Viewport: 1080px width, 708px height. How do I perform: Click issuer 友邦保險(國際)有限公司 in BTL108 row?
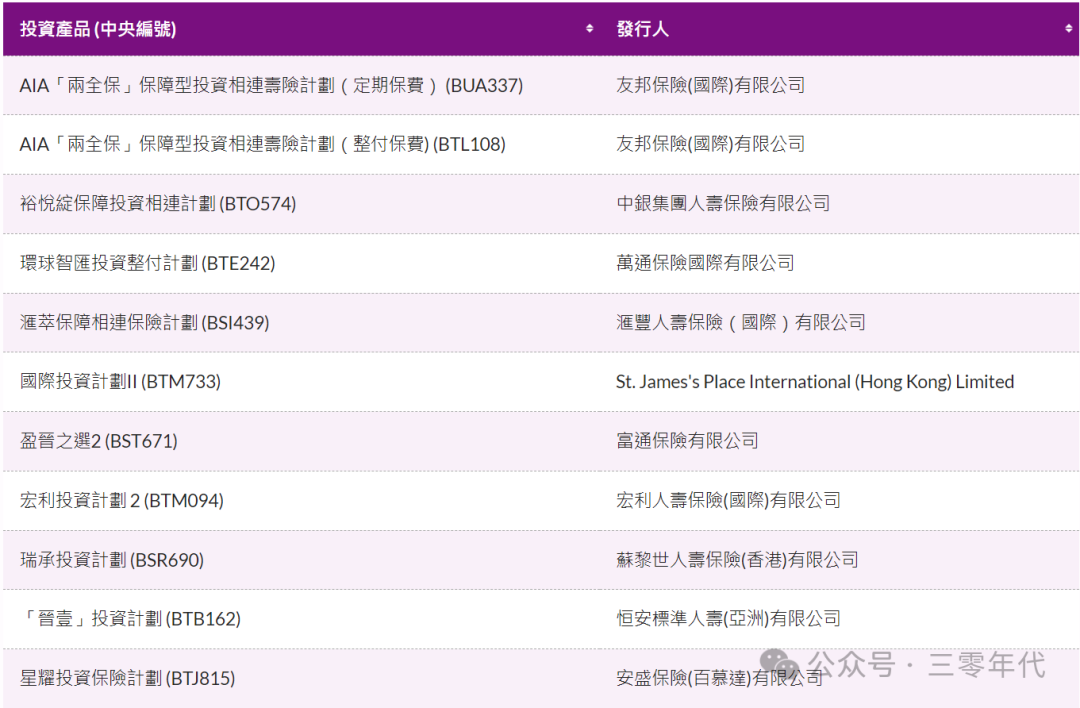coord(710,144)
